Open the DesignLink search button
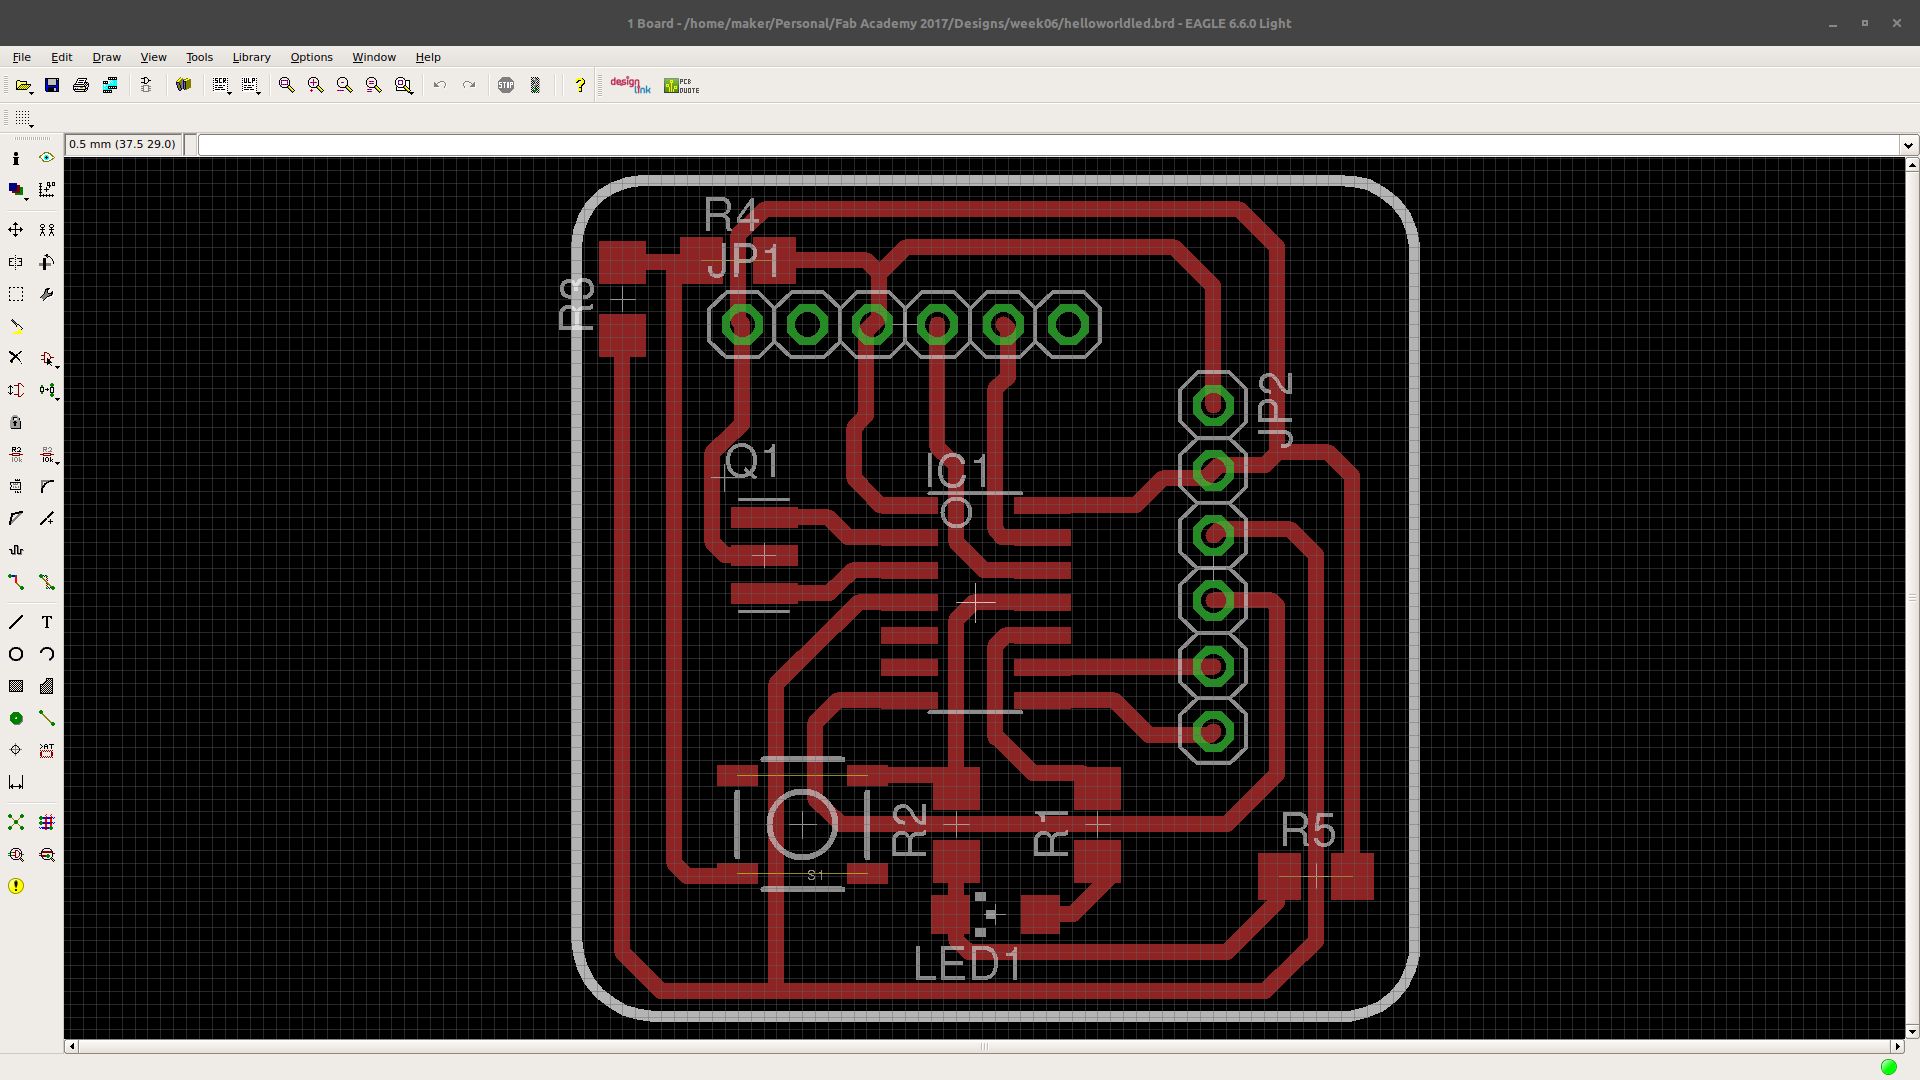The image size is (1920, 1080). (630, 86)
